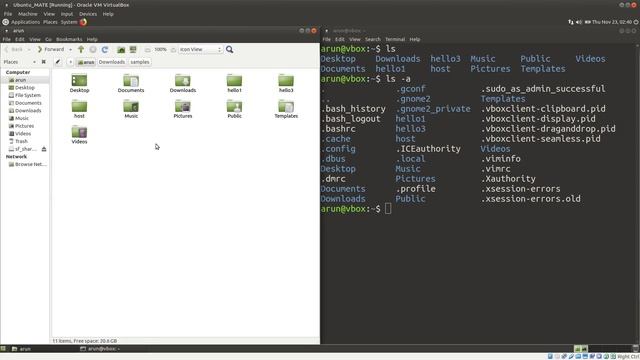640x360 pixels.
Task: Click the Forward navigation button
Action: coord(51,49)
